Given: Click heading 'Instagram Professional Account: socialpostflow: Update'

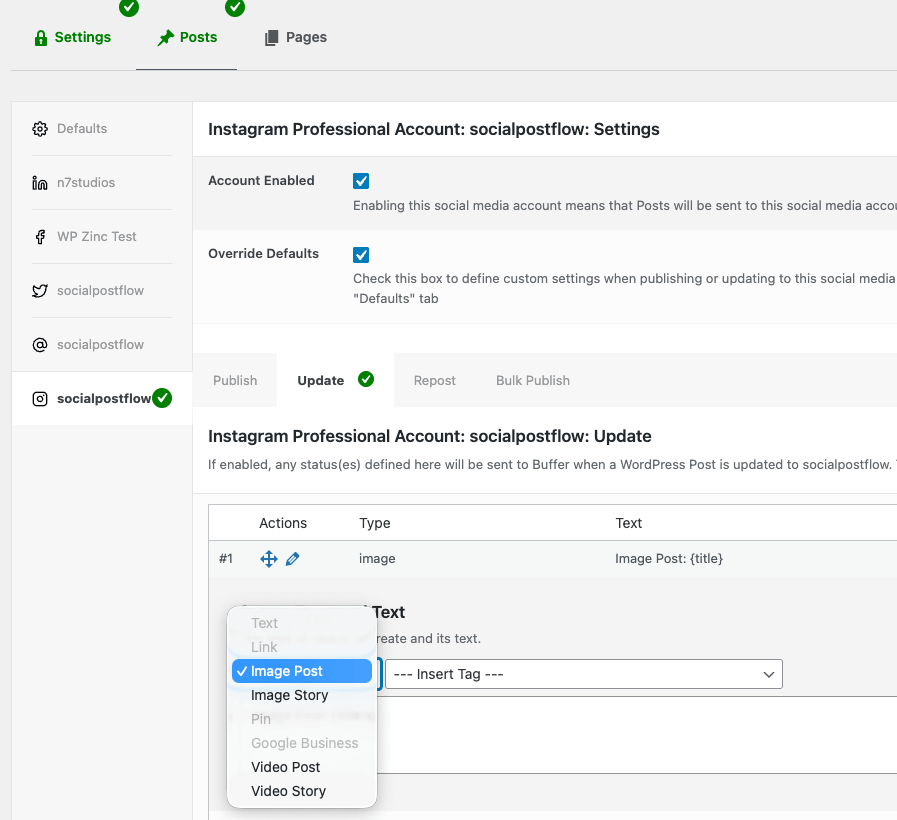Looking at the screenshot, I should (430, 437).
